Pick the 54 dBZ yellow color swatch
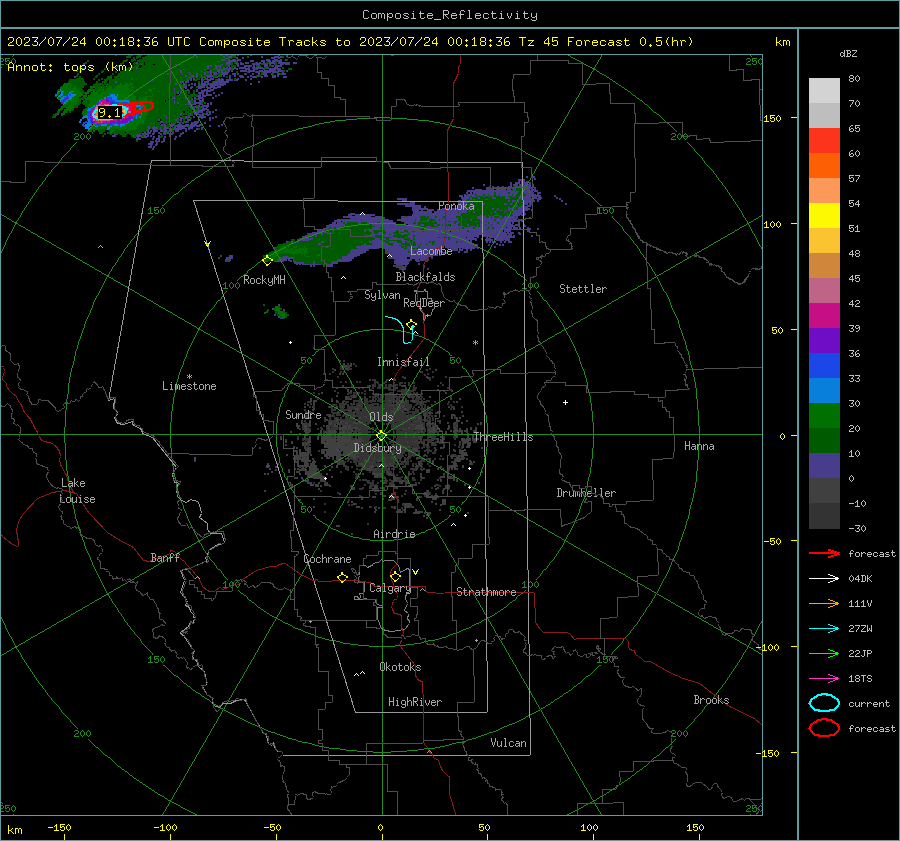Screen dimensions: 900x841 click(824, 215)
